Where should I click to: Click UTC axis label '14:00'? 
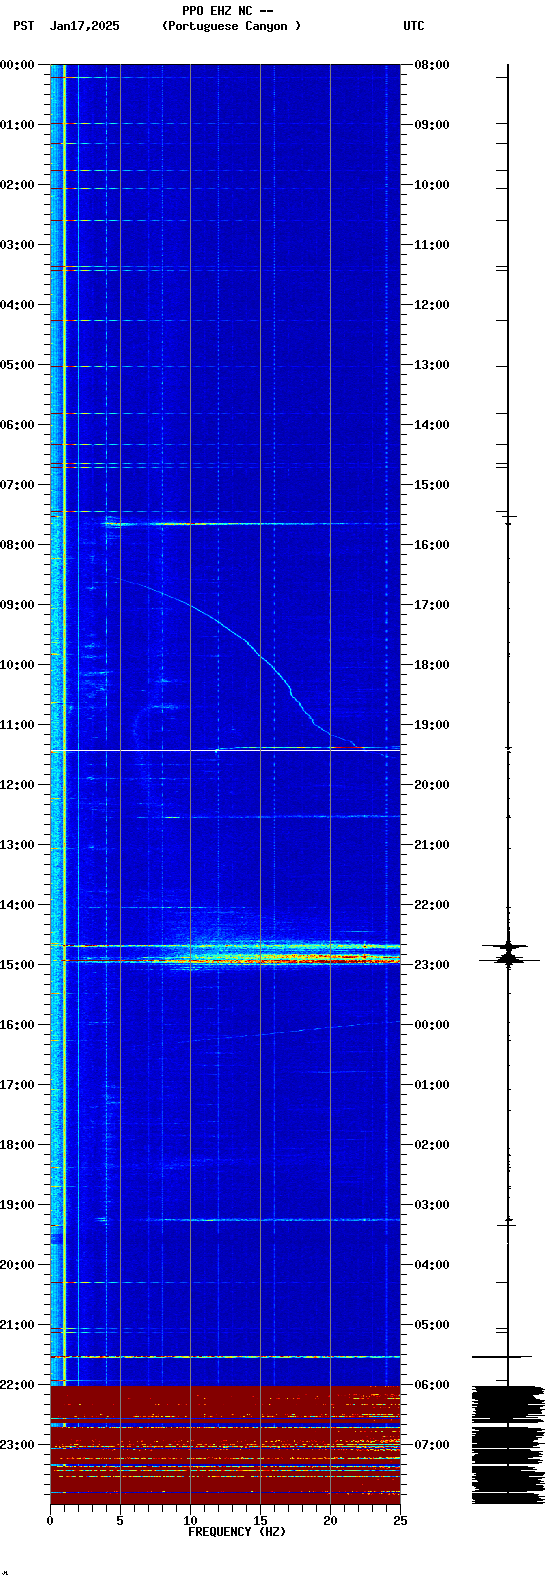click(x=432, y=425)
